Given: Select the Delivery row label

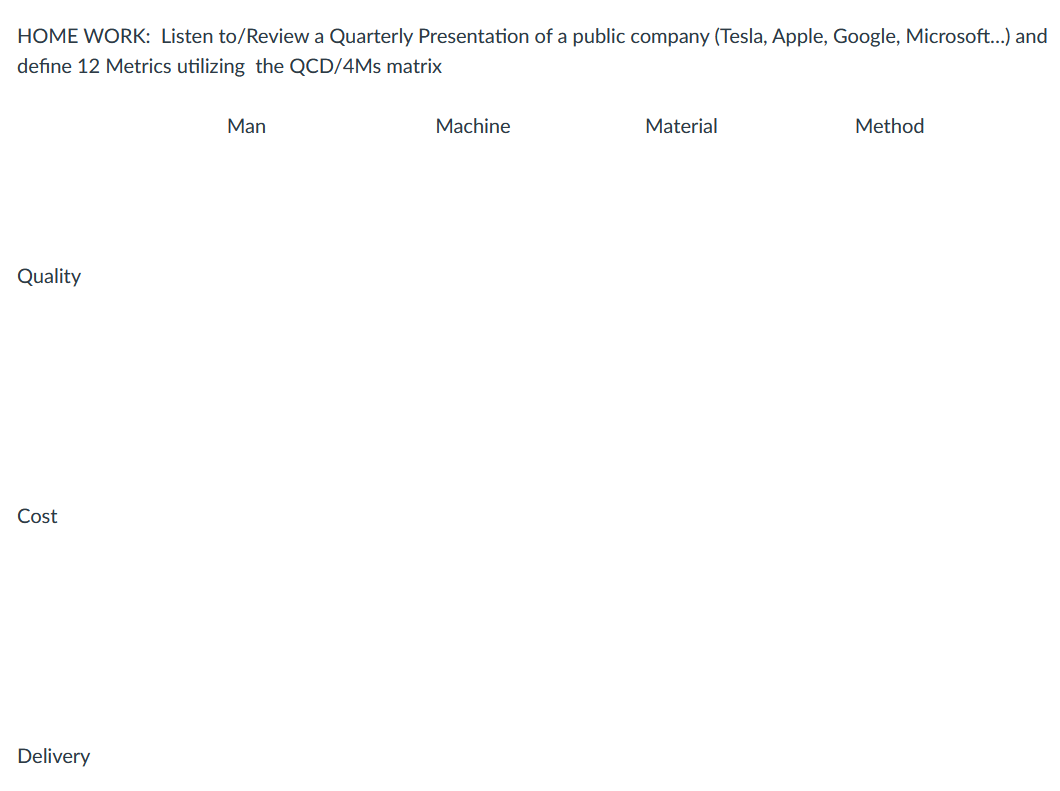Looking at the screenshot, I should pyautogui.click(x=53, y=756).
